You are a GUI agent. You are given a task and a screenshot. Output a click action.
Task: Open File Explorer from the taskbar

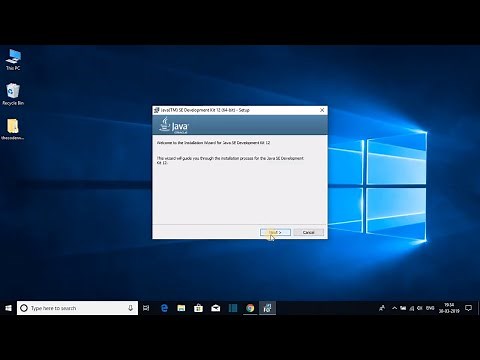point(181,308)
